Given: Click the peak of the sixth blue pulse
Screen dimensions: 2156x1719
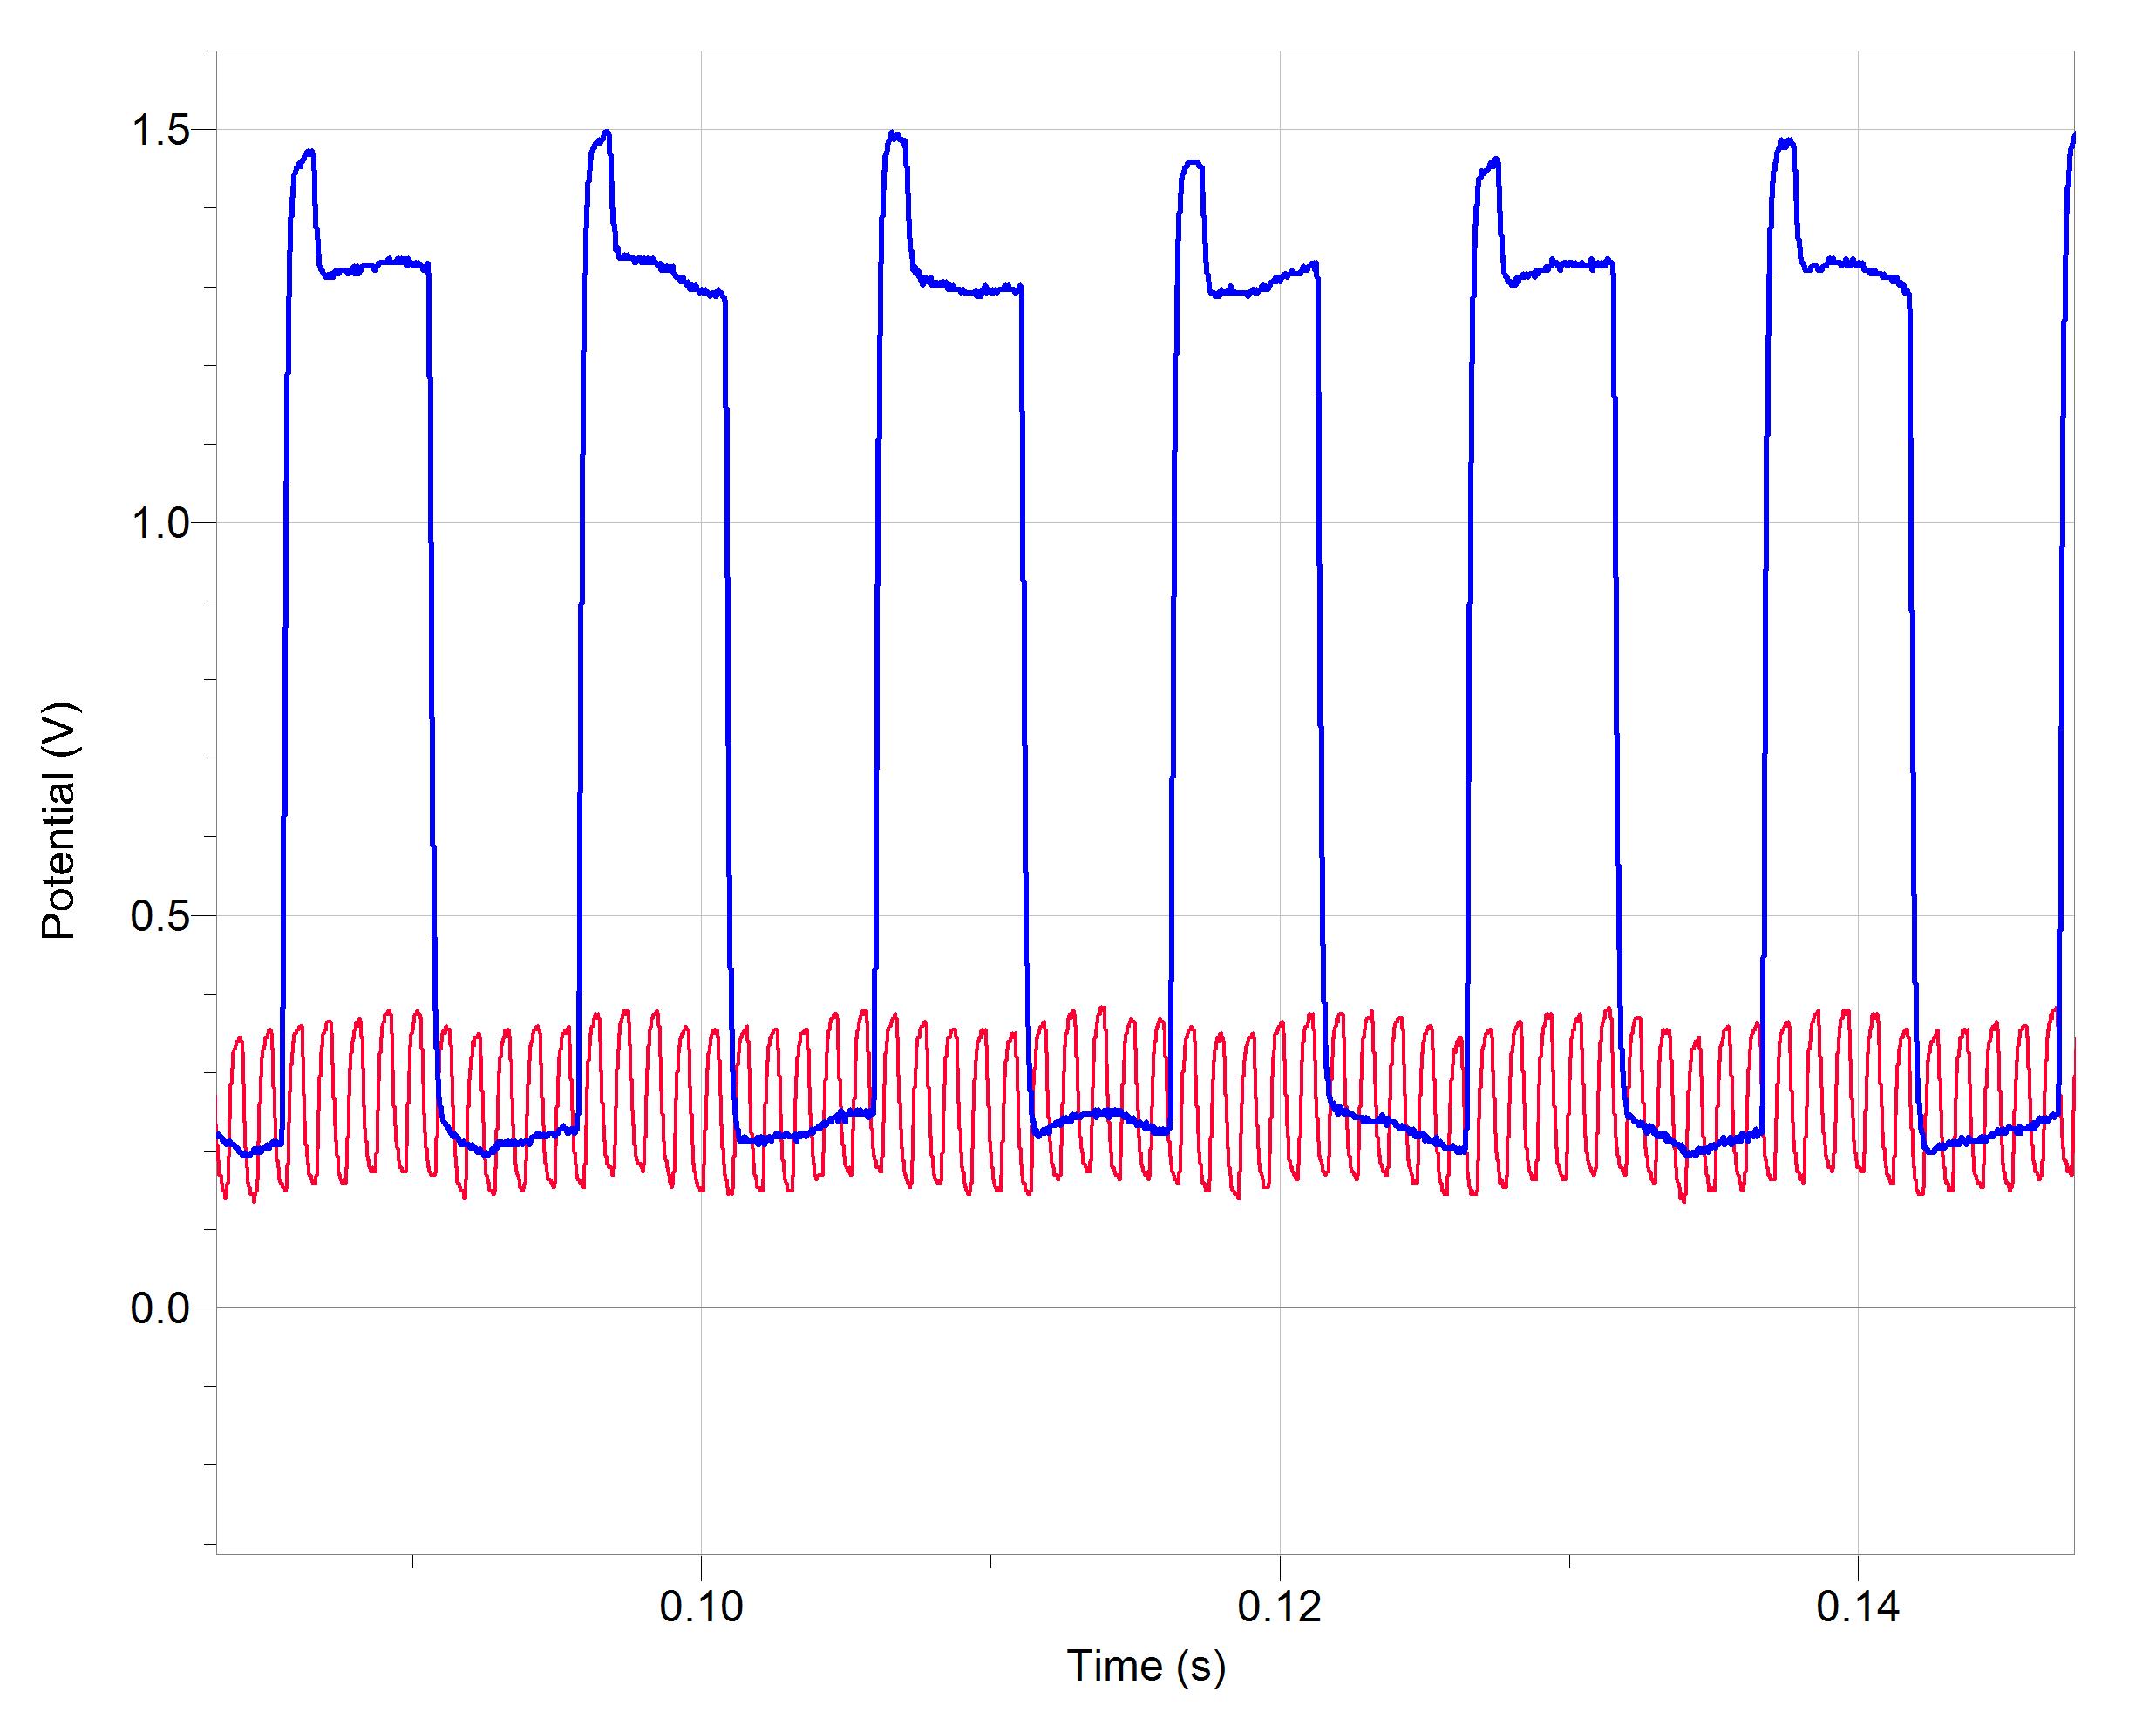Looking at the screenshot, I should 1787,142.
